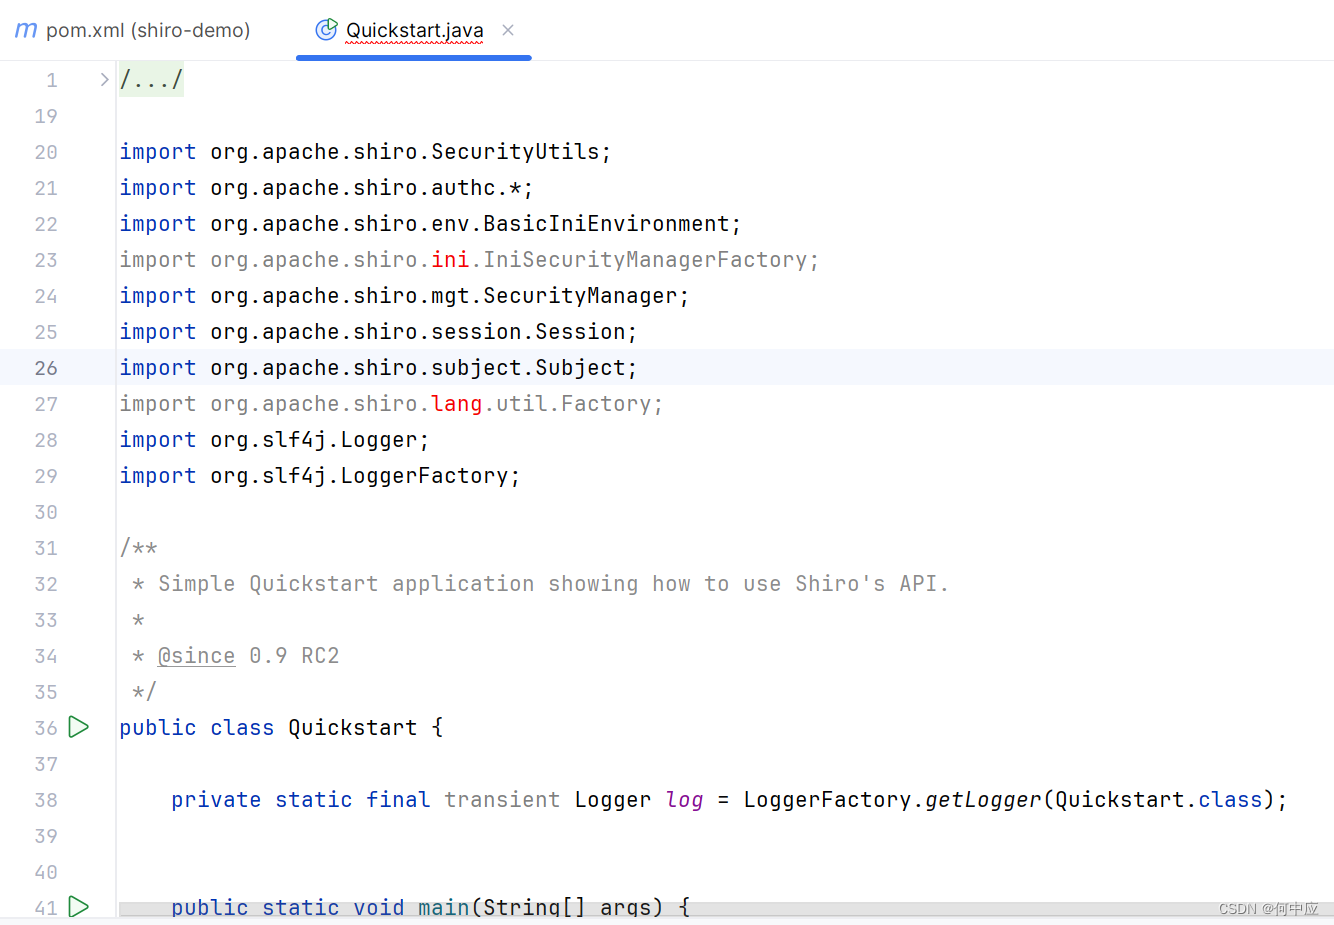This screenshot has height=925, width=1334.
Task: Close the Quickstart.java tab
Action: [x=508, y=30]
